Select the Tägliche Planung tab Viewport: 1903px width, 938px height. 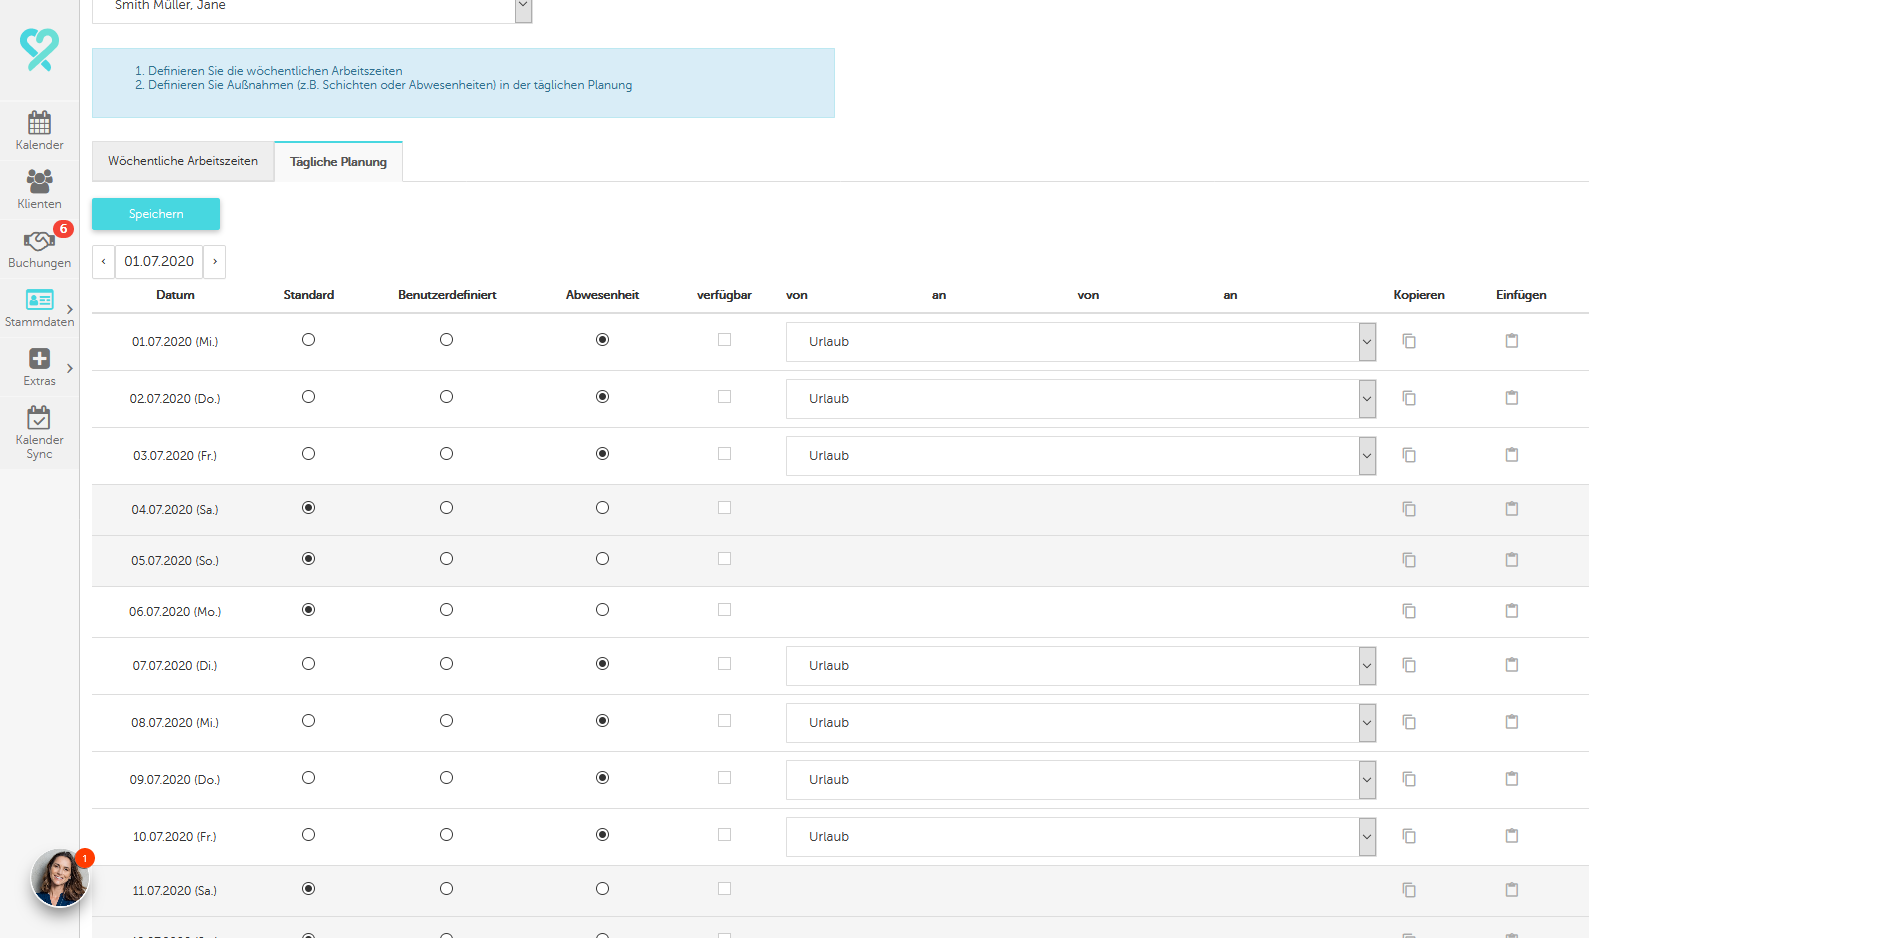[x=338, y=162]
